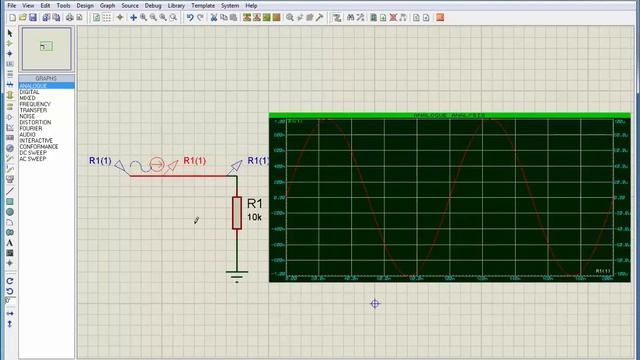Select the Device Pins Mode tool

pyautogui.click(x=10, y=117)
